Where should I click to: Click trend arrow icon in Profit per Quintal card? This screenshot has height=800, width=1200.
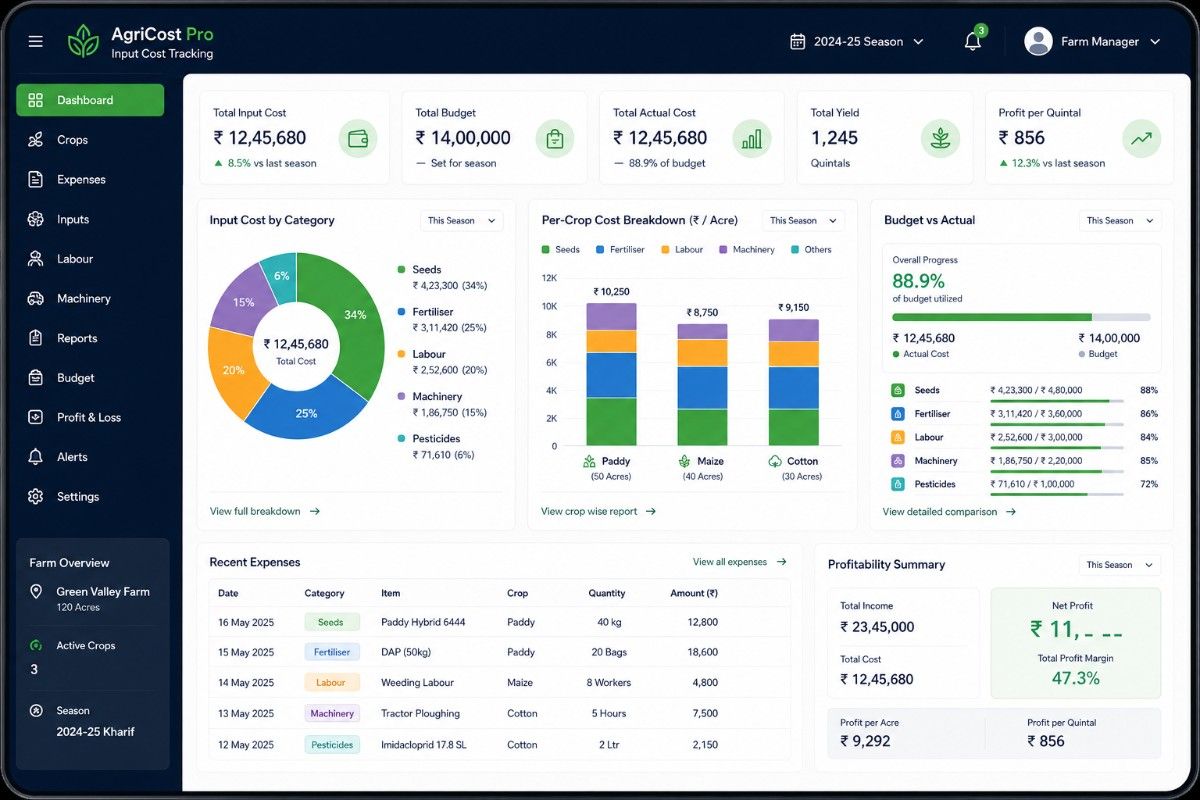click(x=1141, y=138)
